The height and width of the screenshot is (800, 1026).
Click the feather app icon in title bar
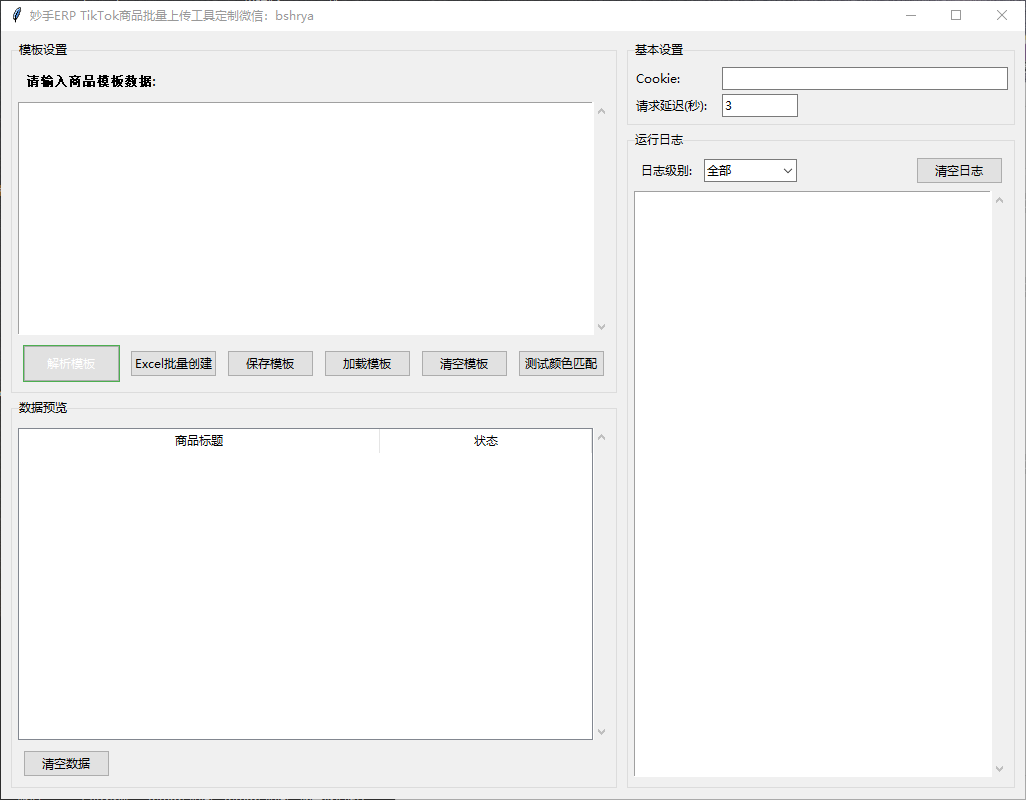coord(16,15)
